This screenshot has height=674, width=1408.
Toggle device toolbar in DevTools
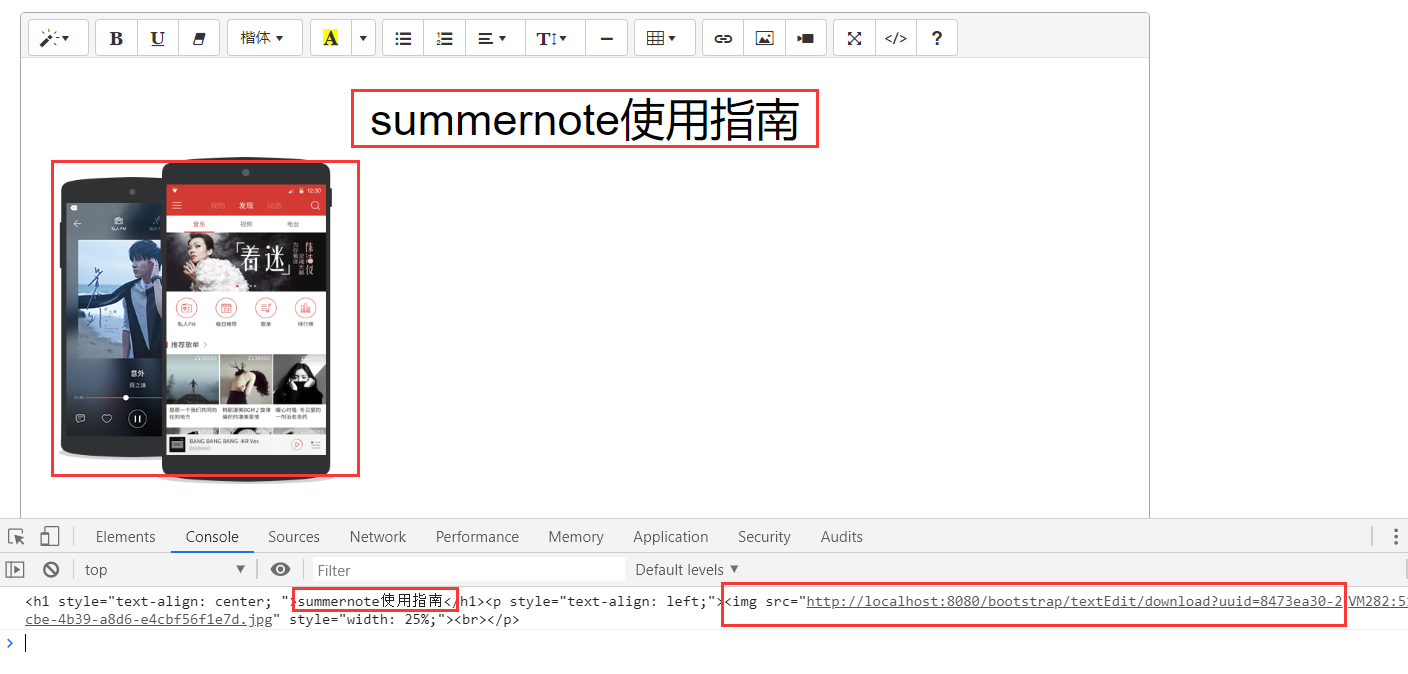[x=50, y=536]
